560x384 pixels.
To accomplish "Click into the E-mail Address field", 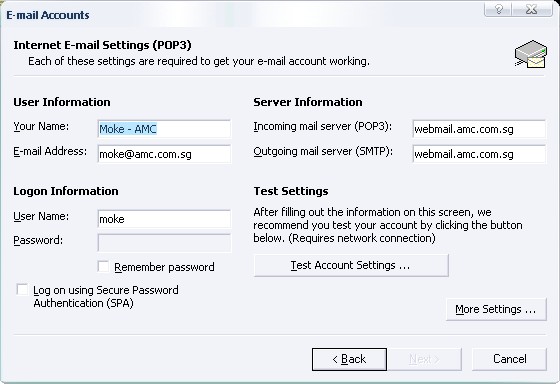I will point(164,154).
